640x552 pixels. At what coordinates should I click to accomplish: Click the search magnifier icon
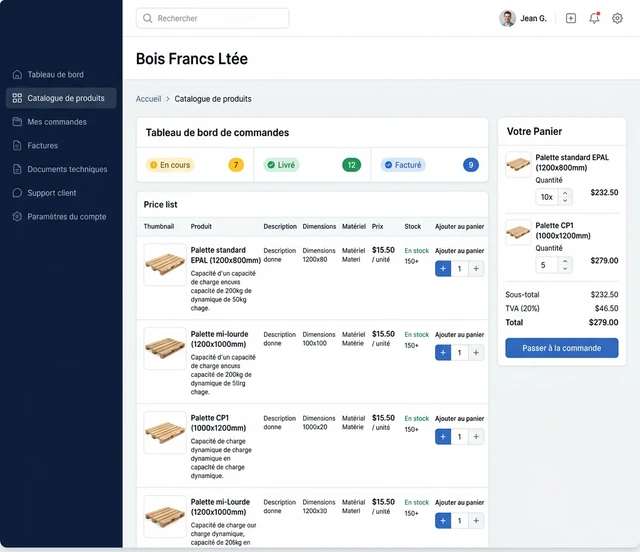tap(148, 18)
